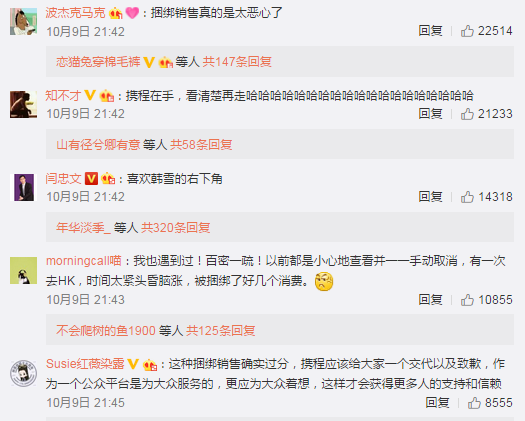Open 闫忠文's avatar thumbnail

pos(23,187)
